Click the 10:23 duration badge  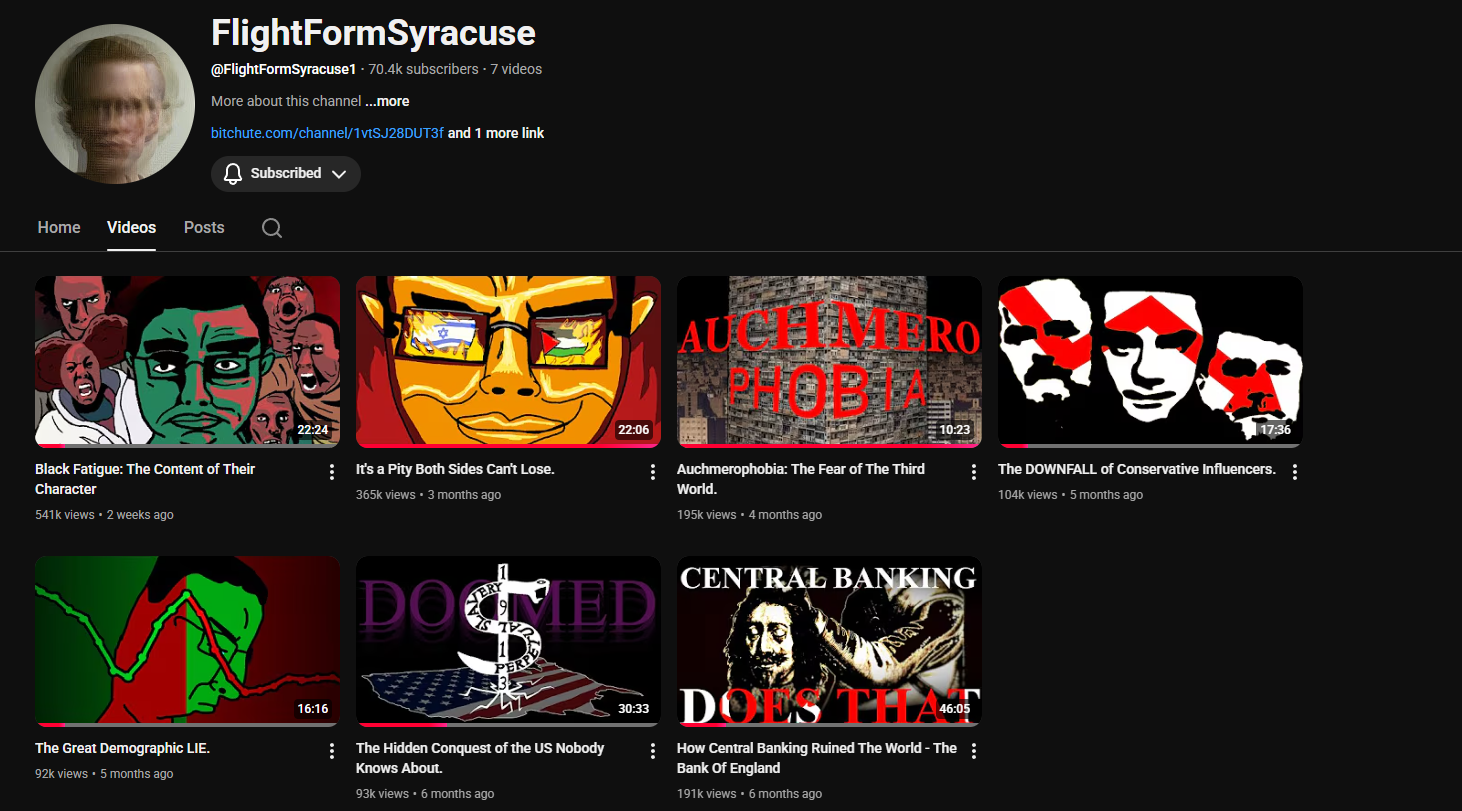pyautogui.click(x=954, y=430)
